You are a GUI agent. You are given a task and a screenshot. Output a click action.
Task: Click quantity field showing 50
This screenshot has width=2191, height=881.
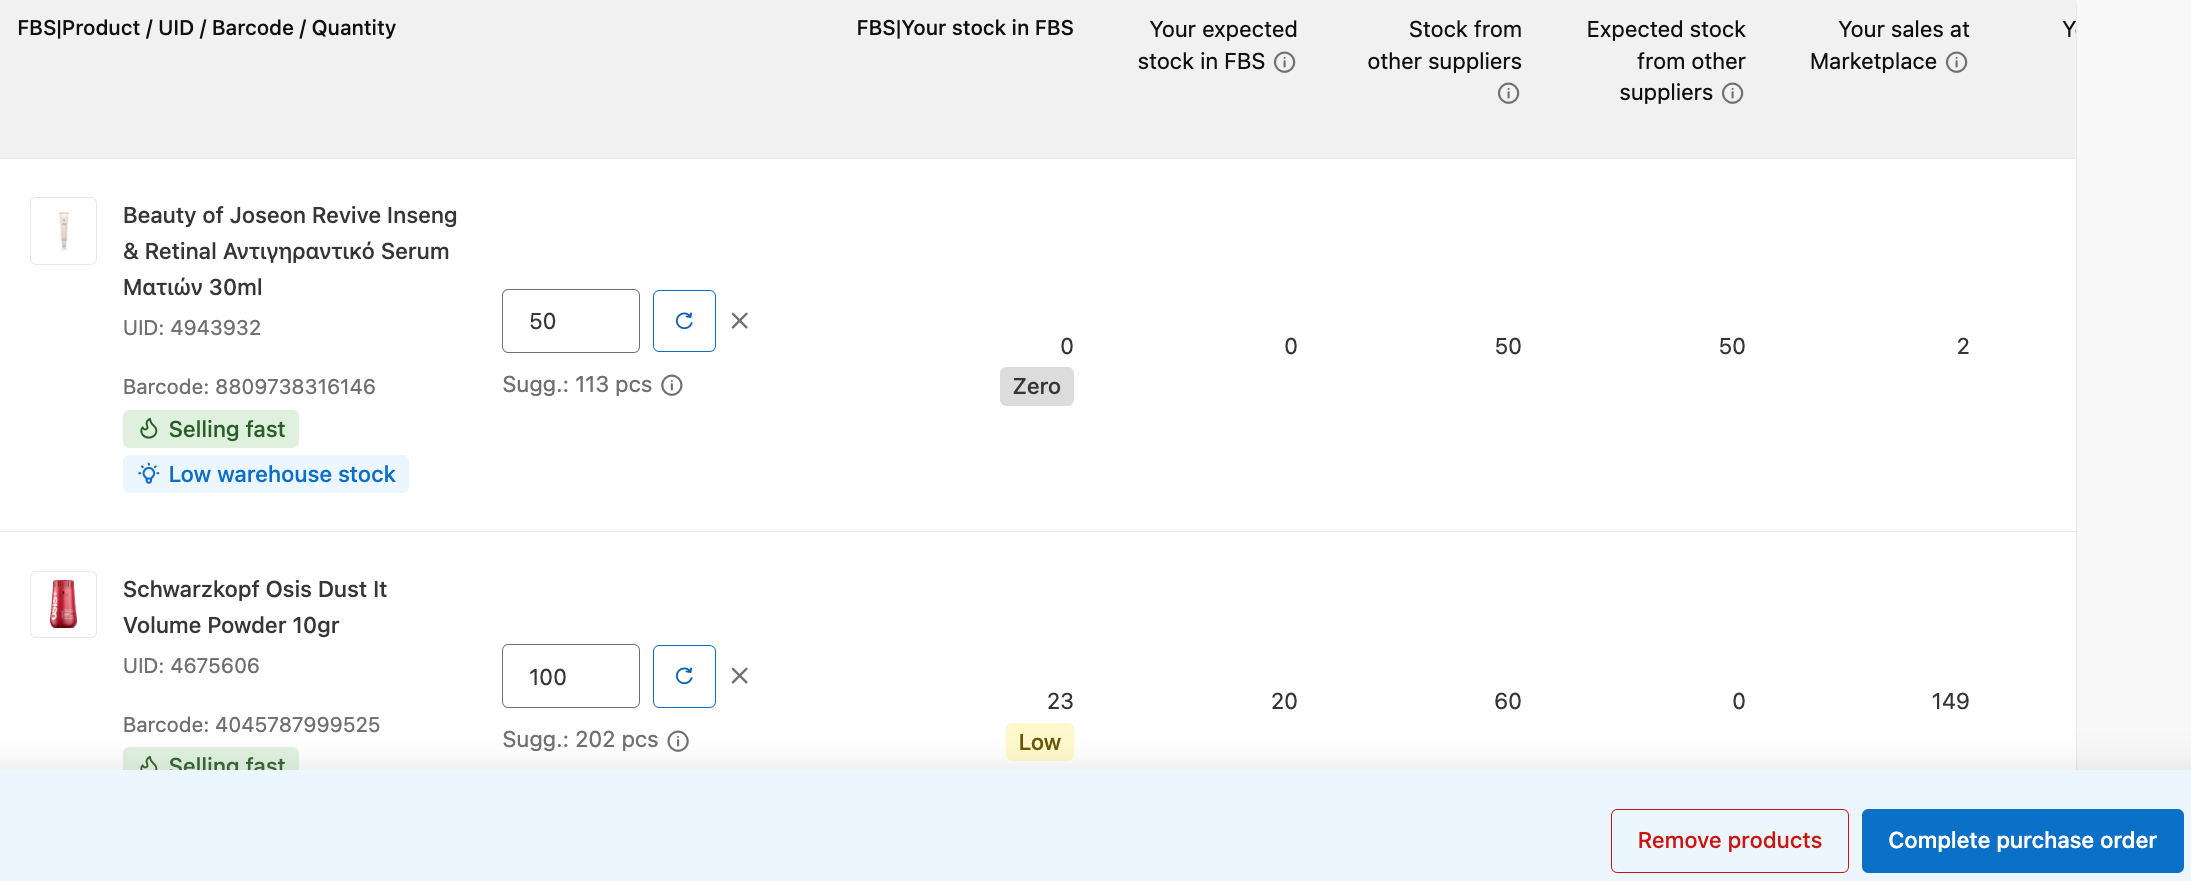(x=570, y=321)
